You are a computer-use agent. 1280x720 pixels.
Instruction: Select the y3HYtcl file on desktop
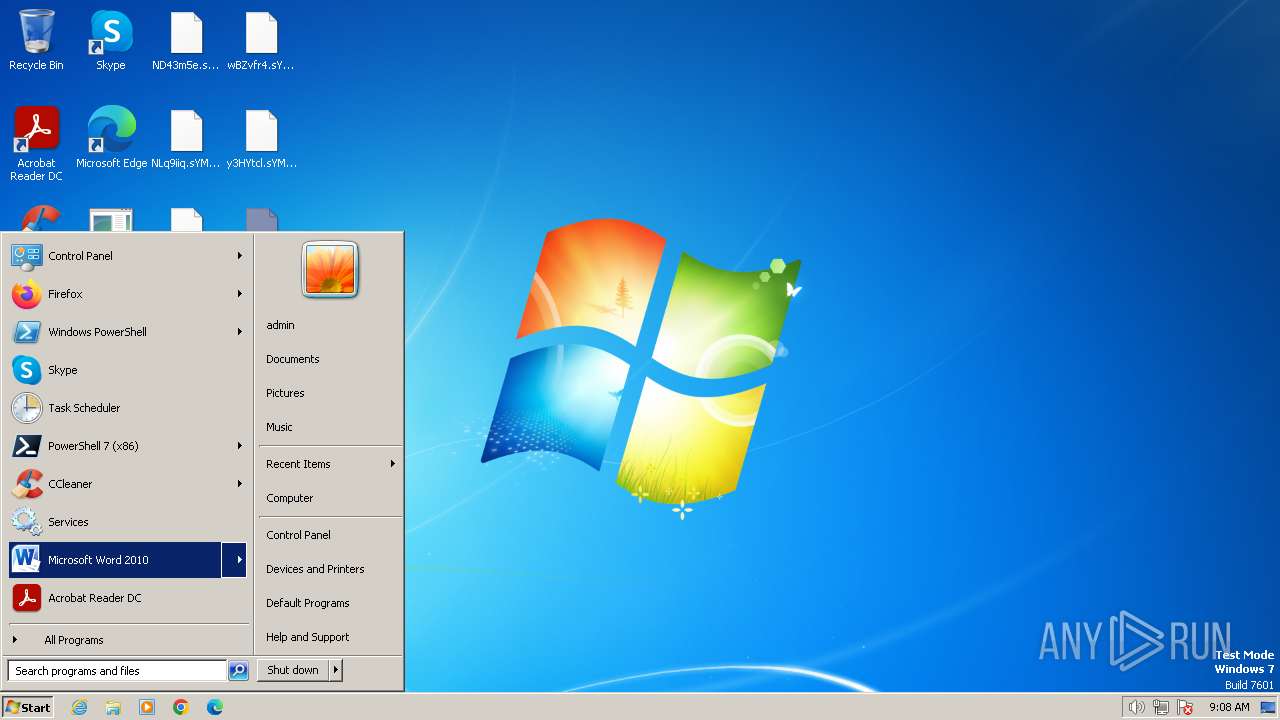pyautogui.click(x=261, y=137)
